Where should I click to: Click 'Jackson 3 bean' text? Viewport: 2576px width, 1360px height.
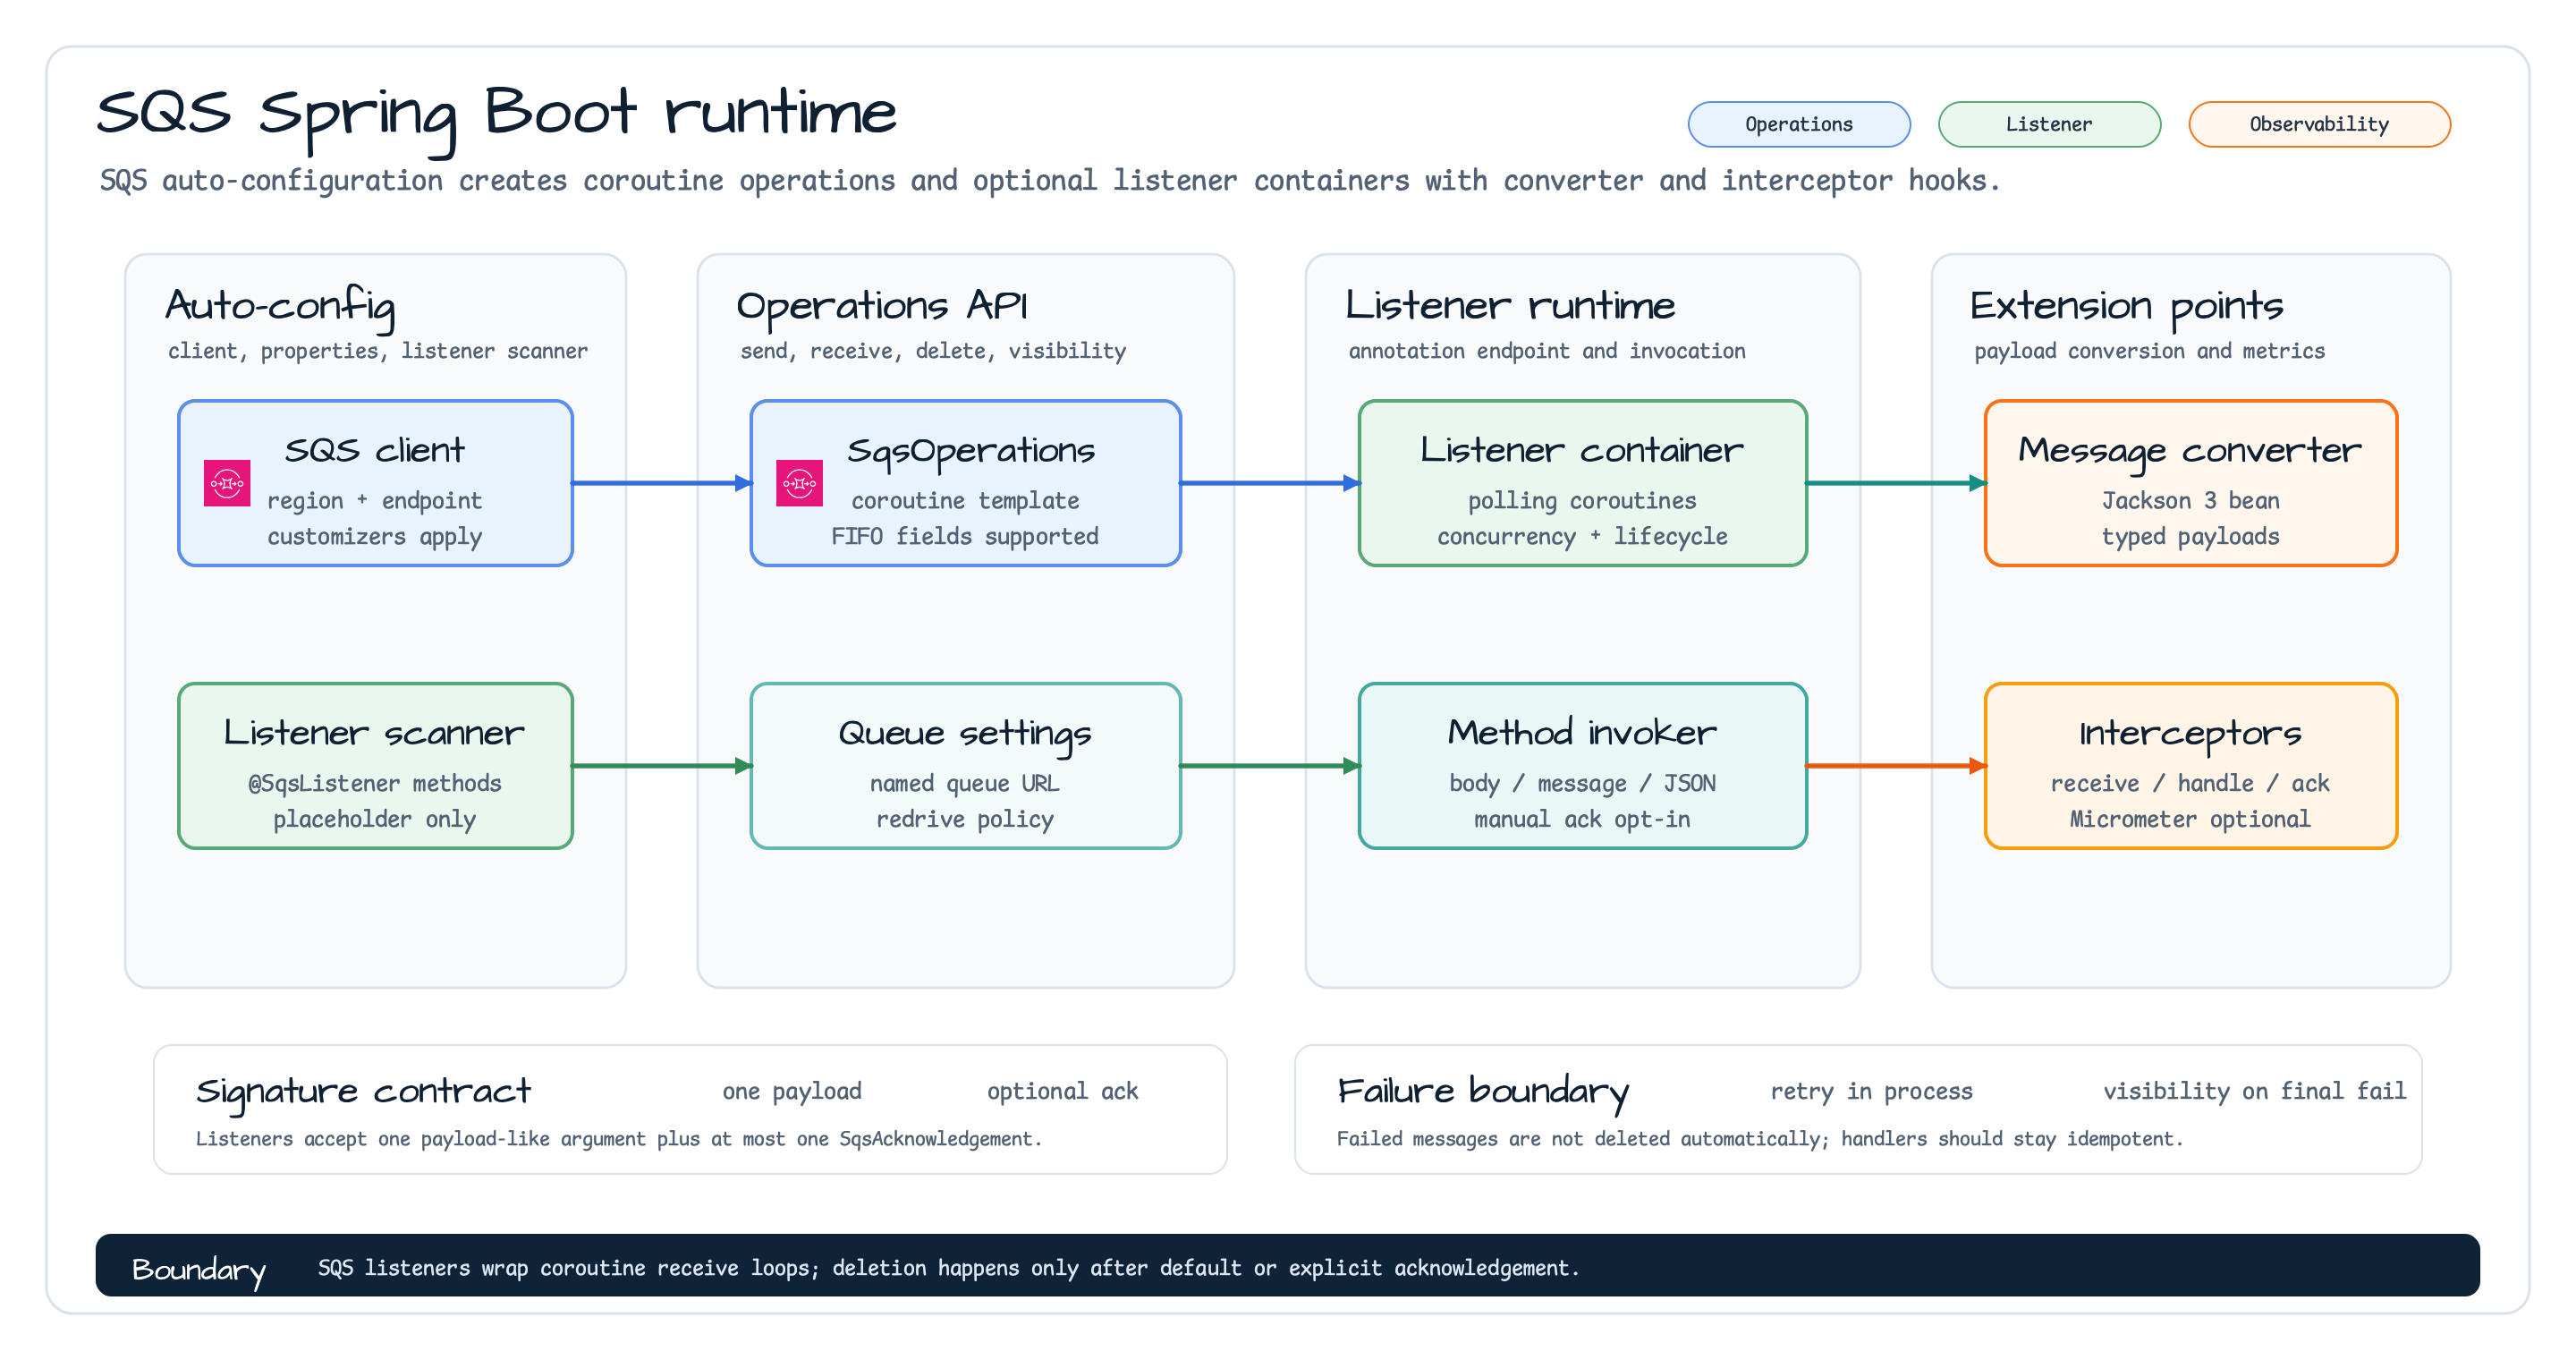2190,501
